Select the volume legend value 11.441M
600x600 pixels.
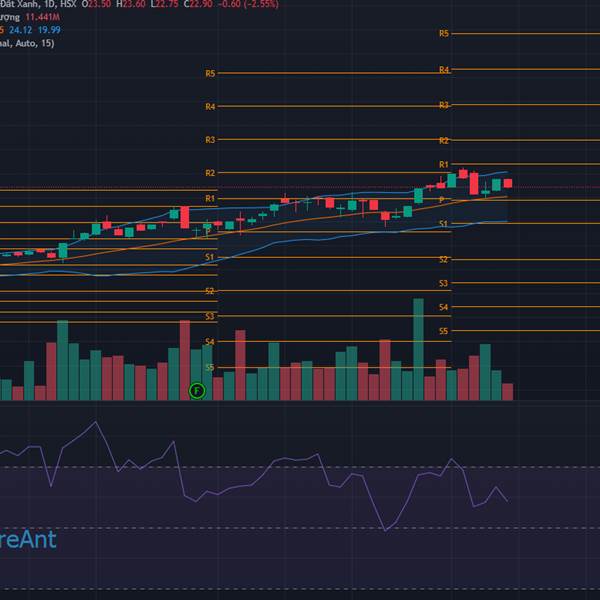tap(42, 17)
